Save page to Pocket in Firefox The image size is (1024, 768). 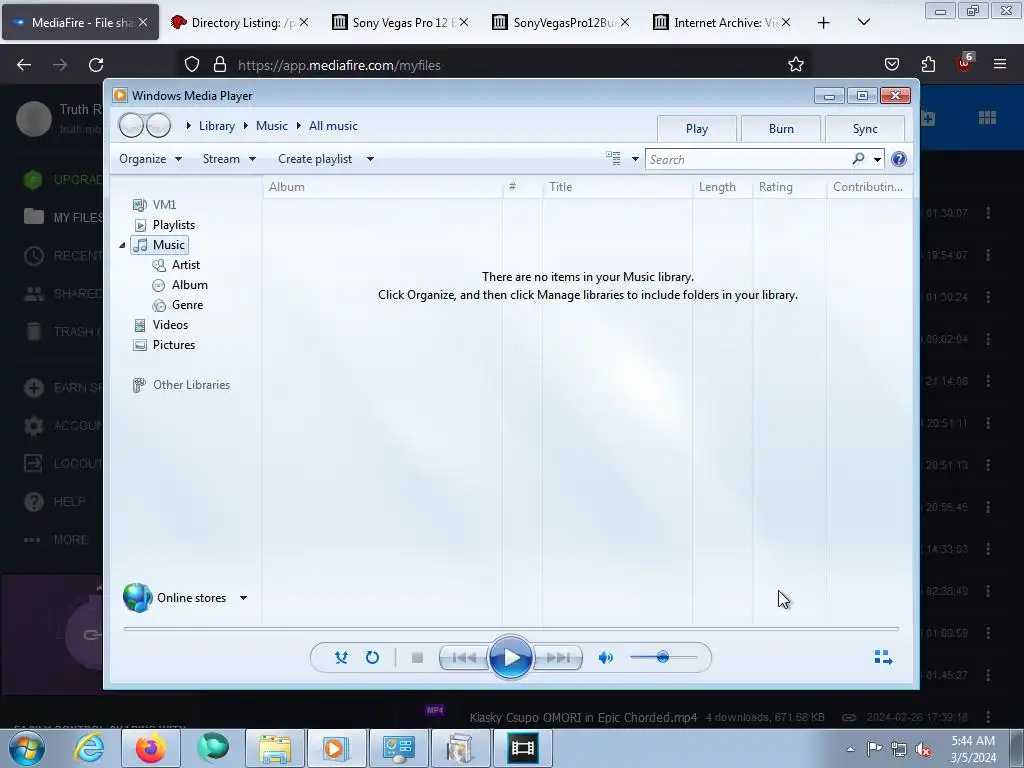pyautogui.click(x=891, y=64)
